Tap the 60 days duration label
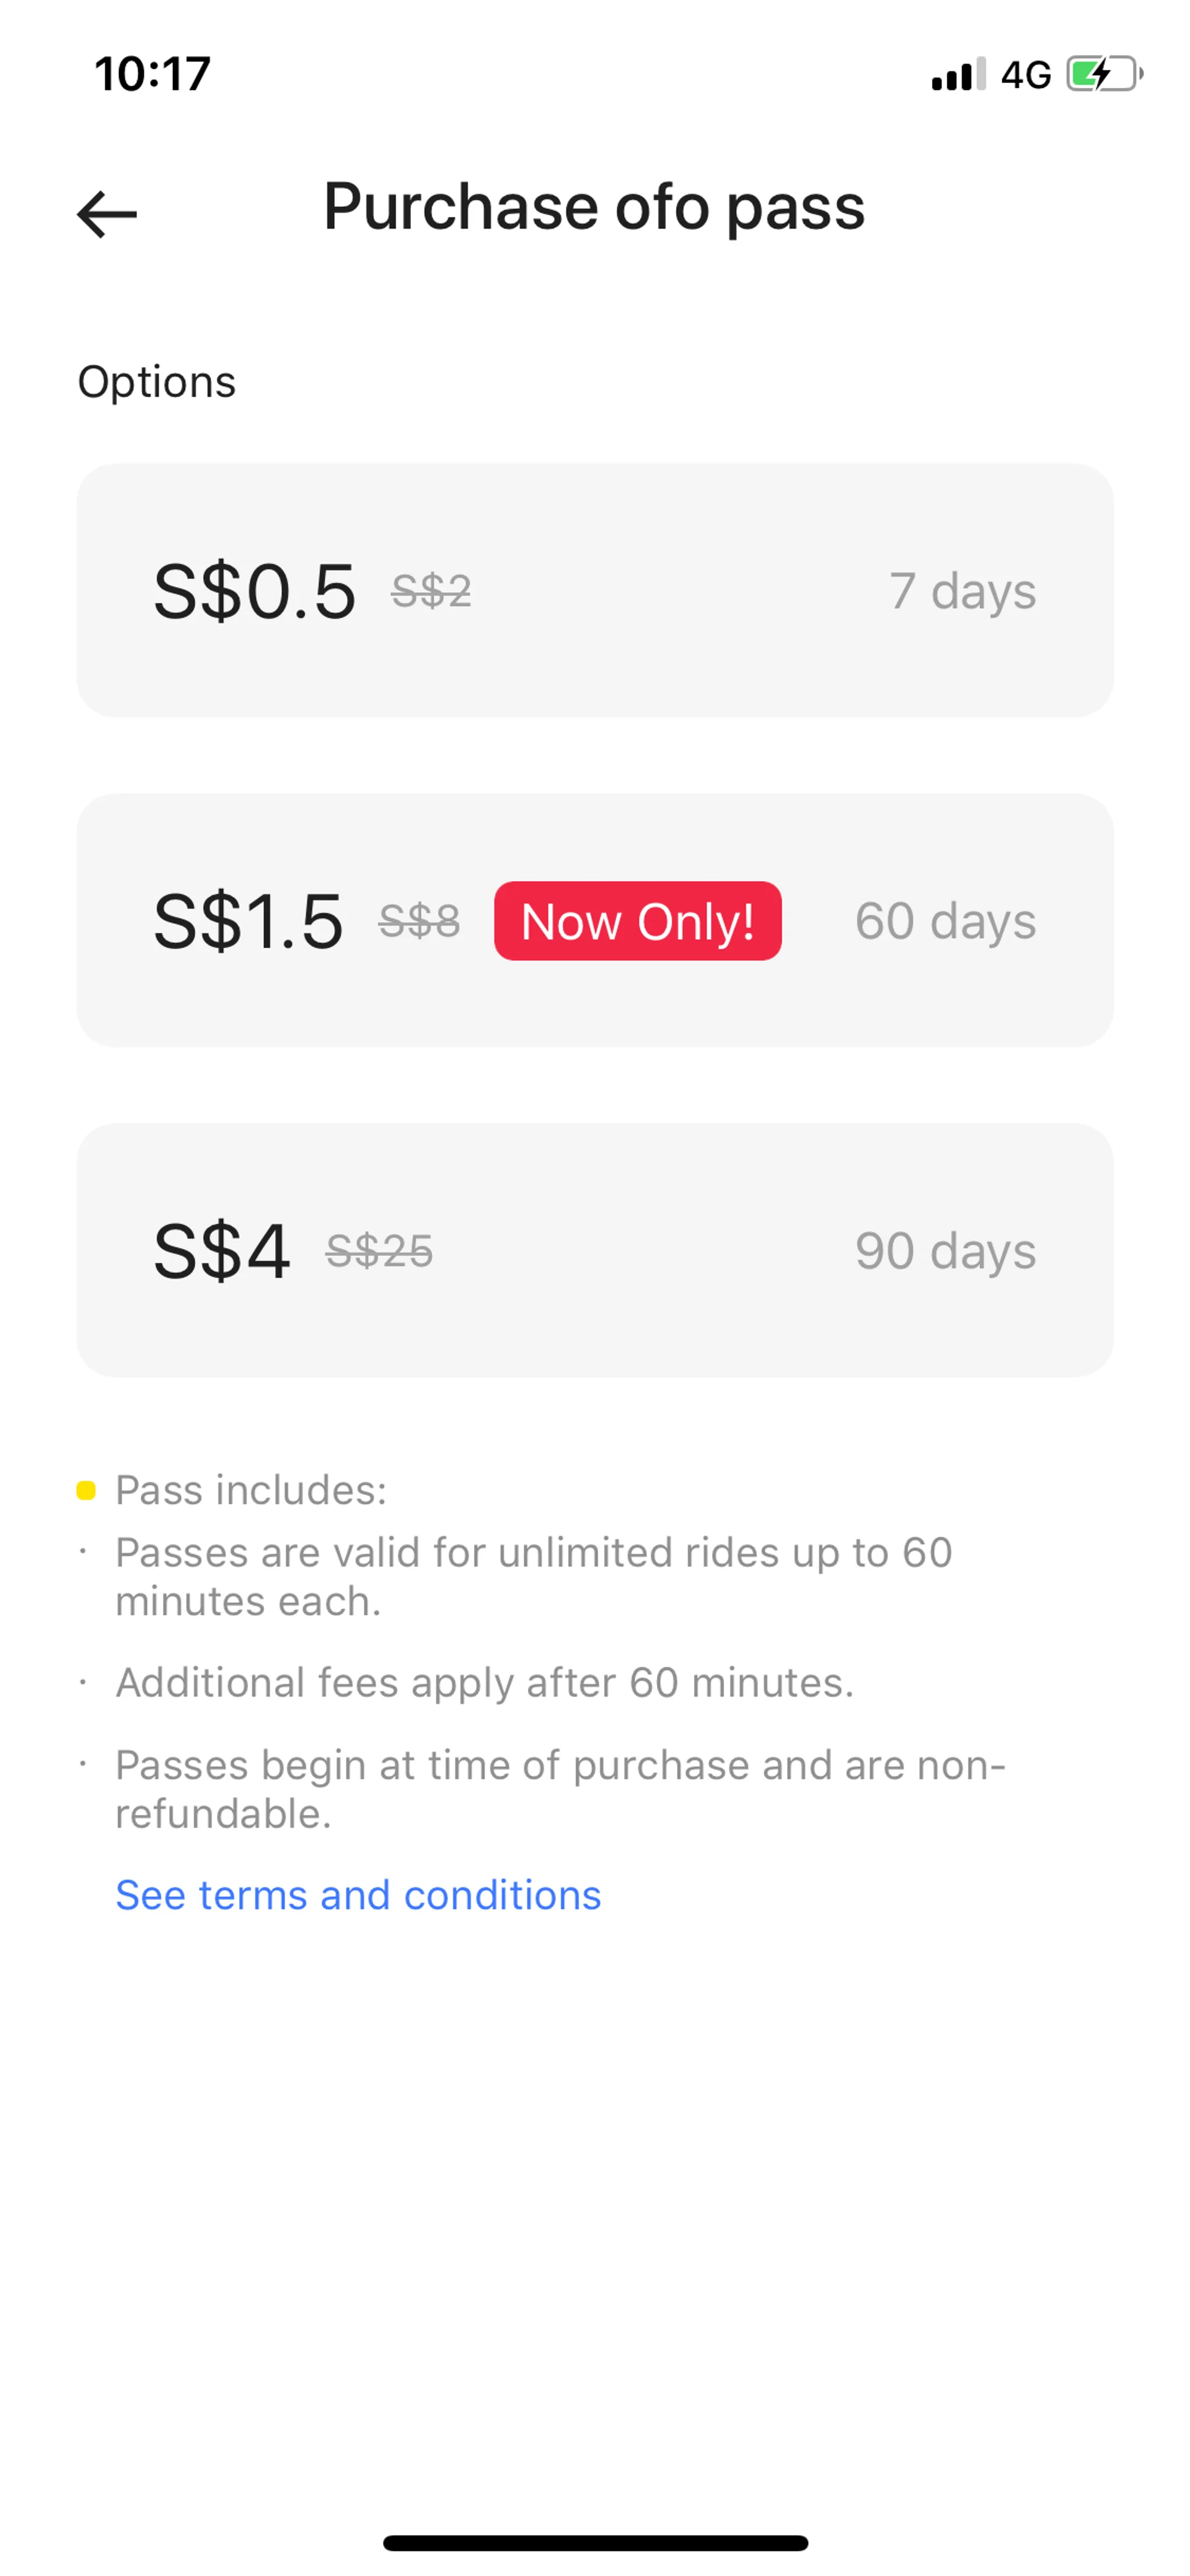 945,921
